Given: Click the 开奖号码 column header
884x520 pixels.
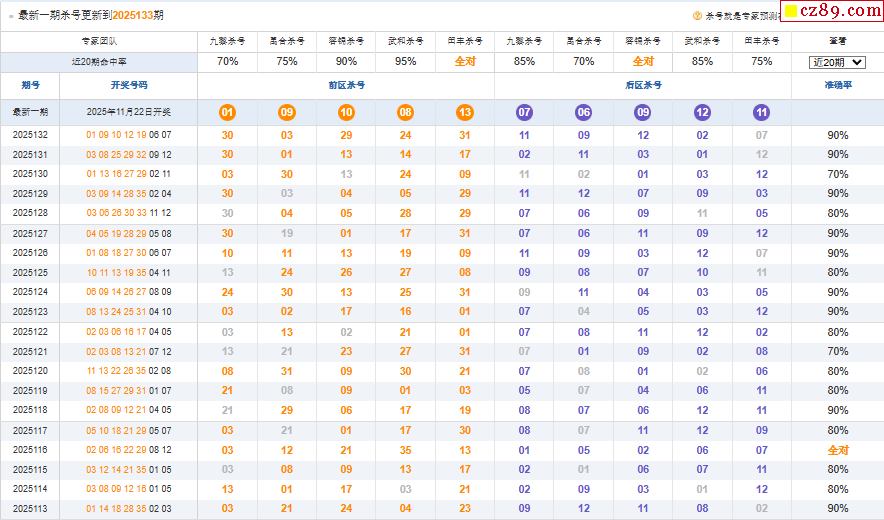Looking at the screenshot, I should (x=128, y=86).
